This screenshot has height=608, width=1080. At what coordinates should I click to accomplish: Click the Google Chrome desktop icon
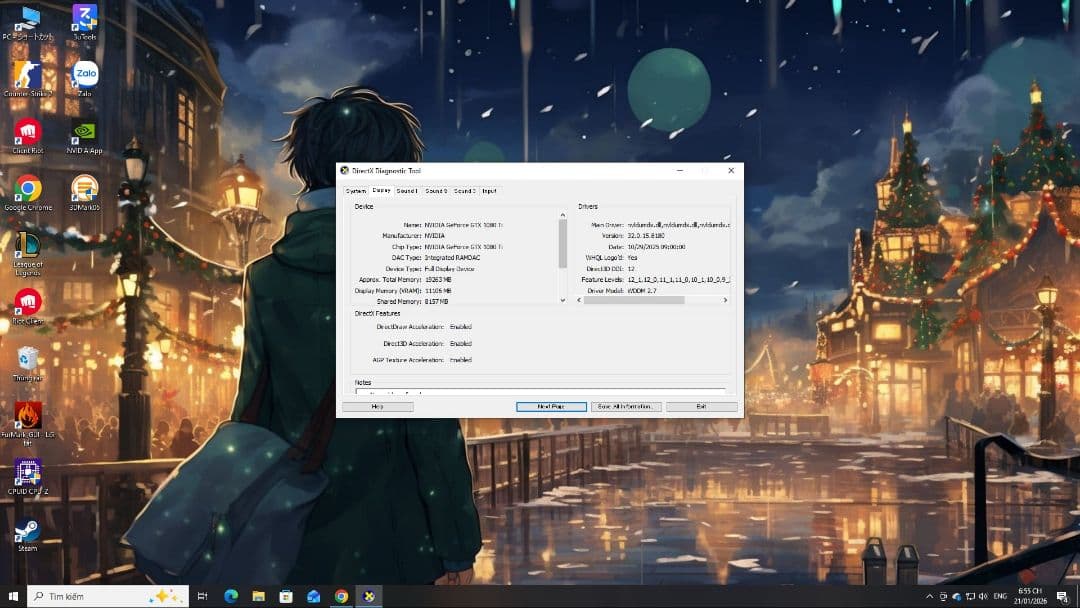click(27, 190)
